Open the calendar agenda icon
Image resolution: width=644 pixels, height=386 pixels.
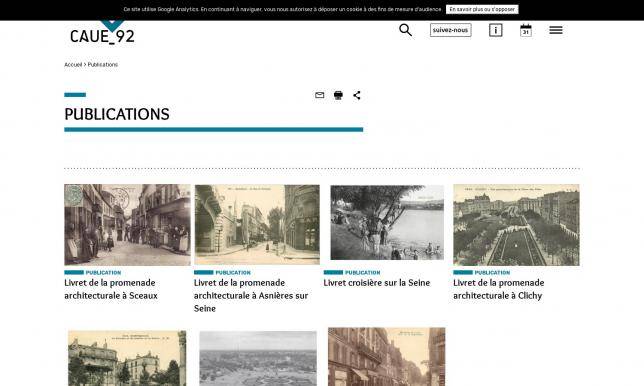pyautogui.click(x=525, y=30)
